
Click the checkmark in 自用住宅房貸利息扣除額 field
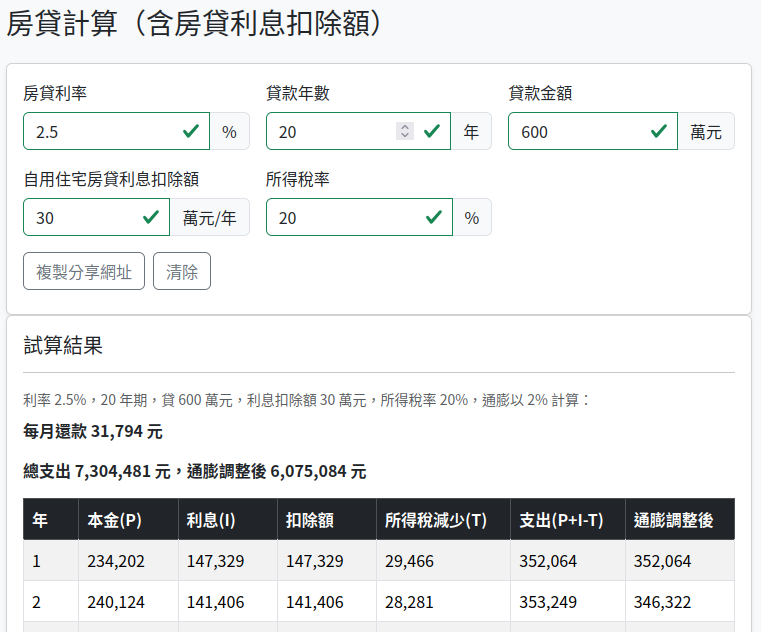(x=150, y=217)
